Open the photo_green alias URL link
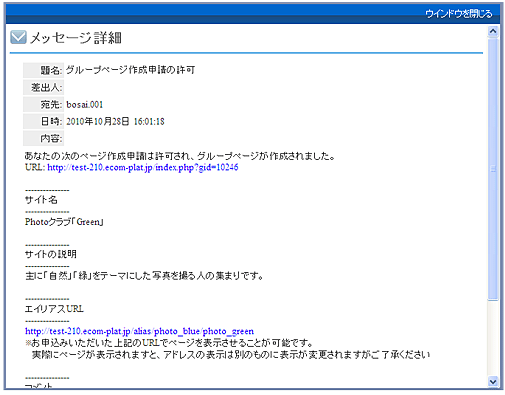 click(139, 331)
